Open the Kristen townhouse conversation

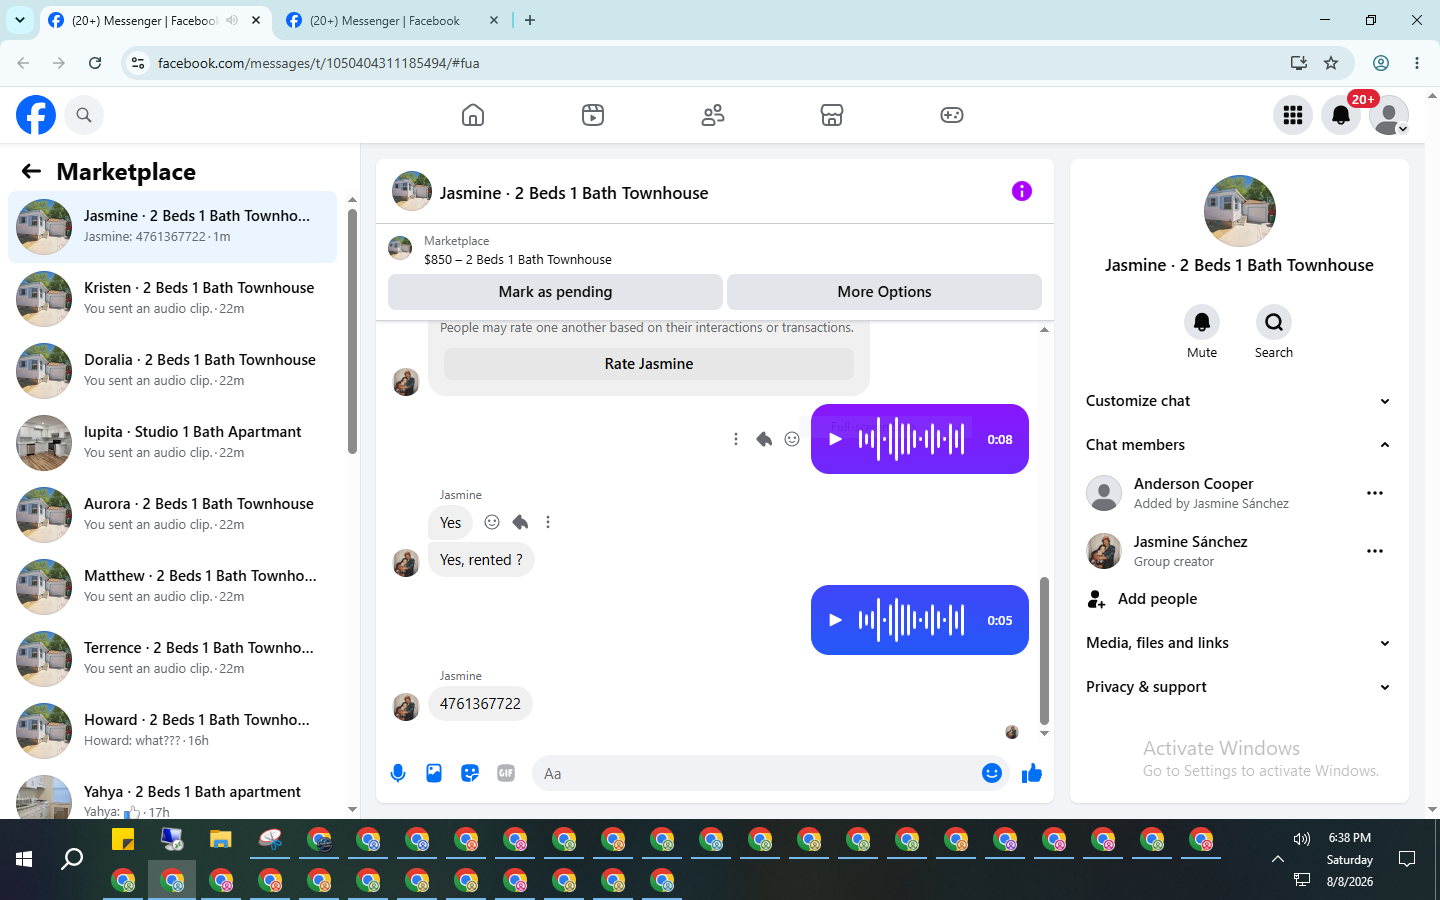173,298
